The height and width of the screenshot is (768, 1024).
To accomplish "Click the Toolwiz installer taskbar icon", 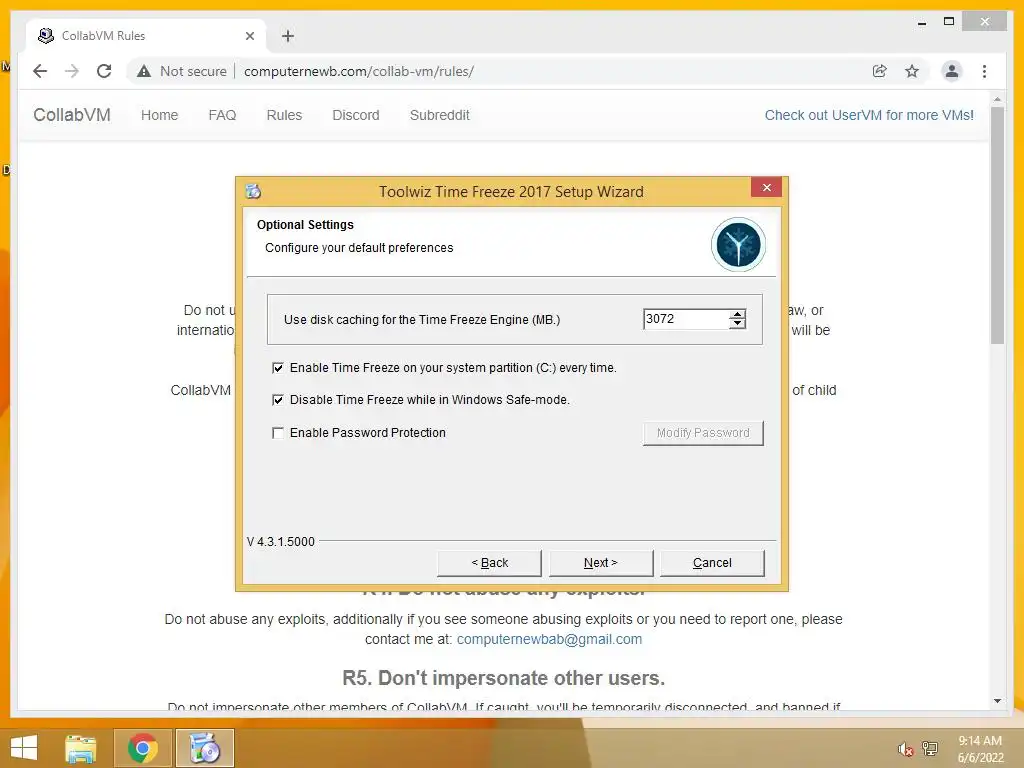I will pyautogui.click(x=204, y=748).
